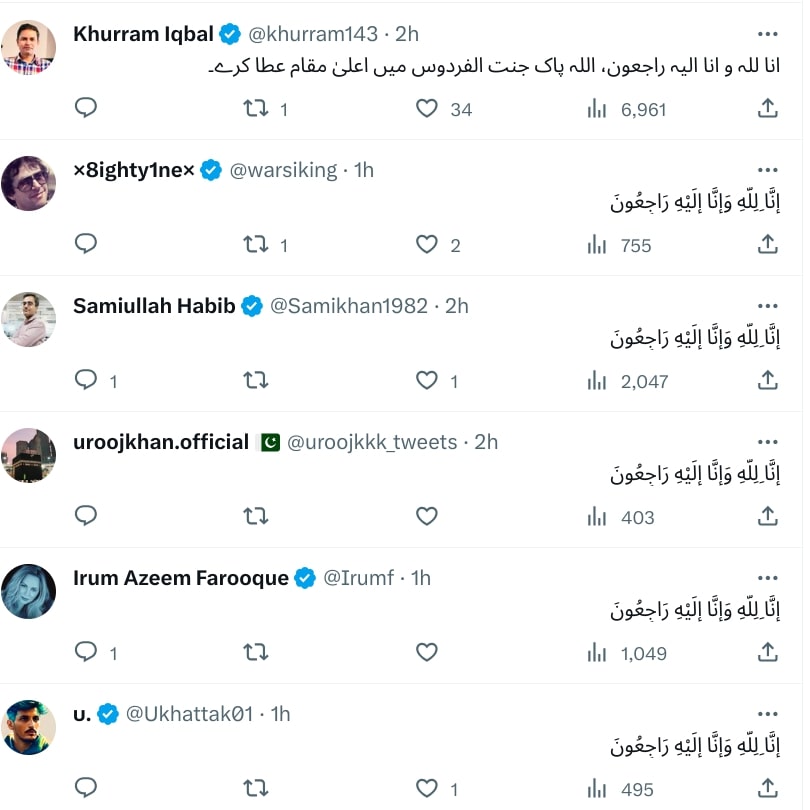
Task: Reply to @Ukhattak01's tweet
Action: pyautogui.click(x=86, y=788)
